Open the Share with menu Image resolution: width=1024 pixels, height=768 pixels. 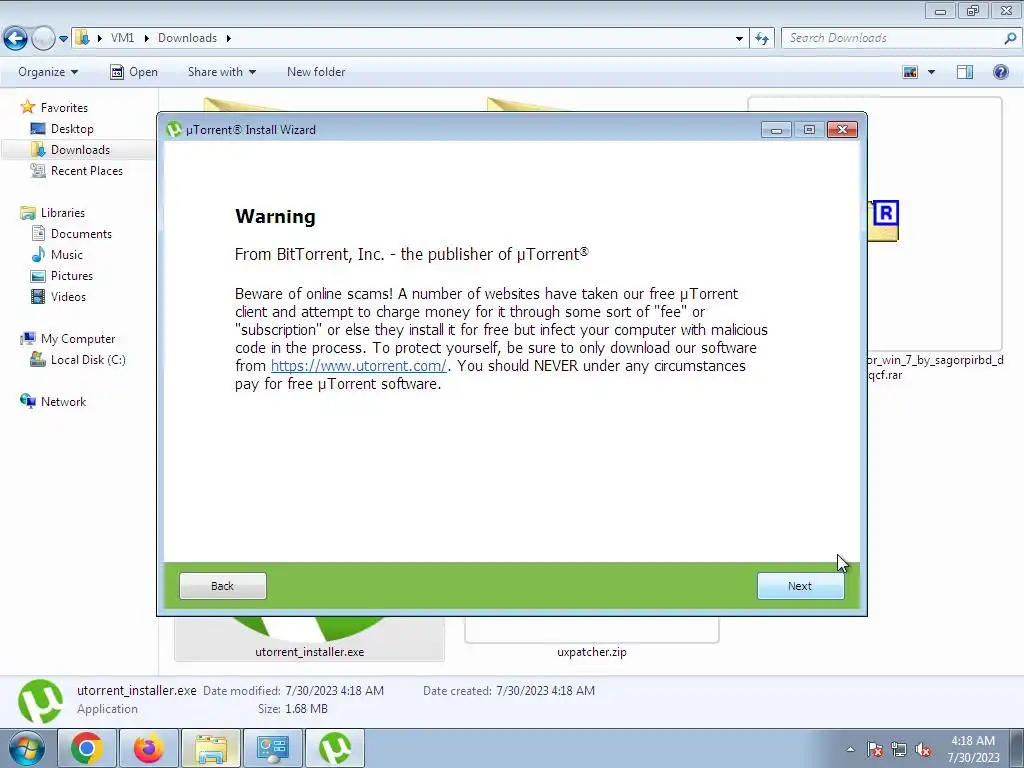221,72
